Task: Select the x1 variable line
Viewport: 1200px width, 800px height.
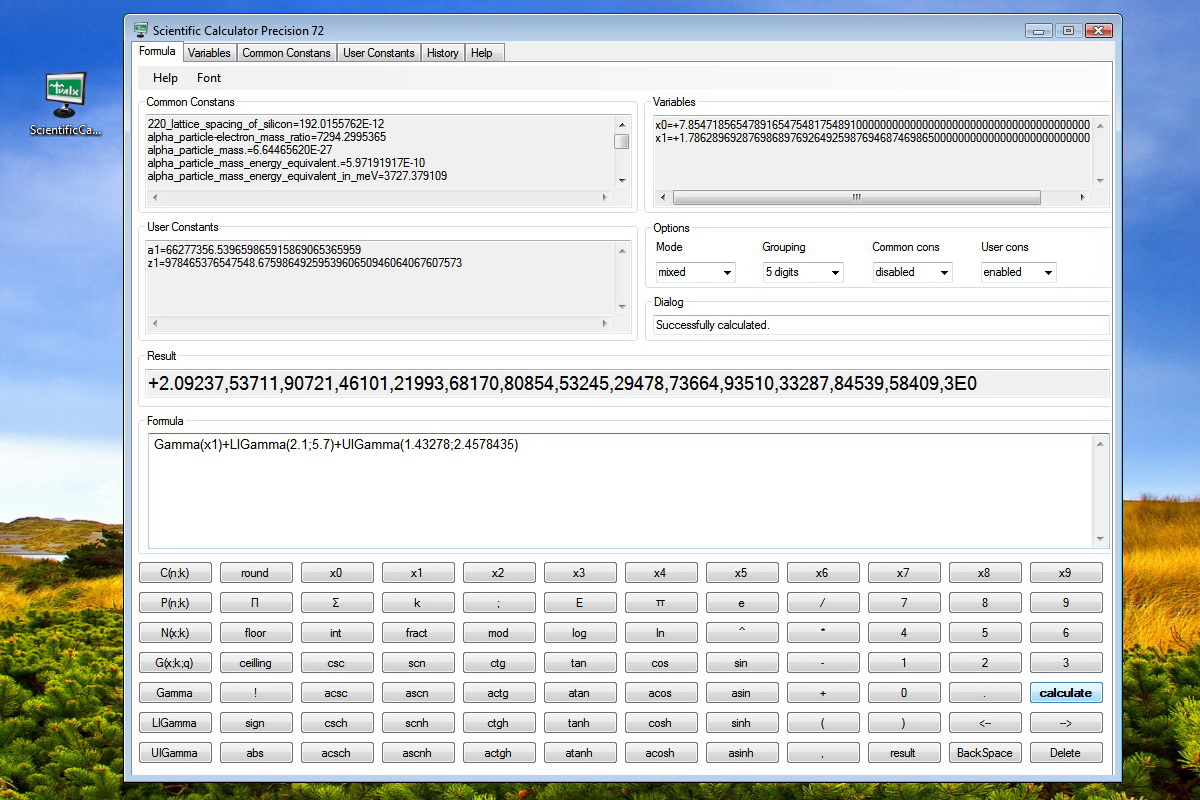Action: pyautogui.click(x=872, y=139)
